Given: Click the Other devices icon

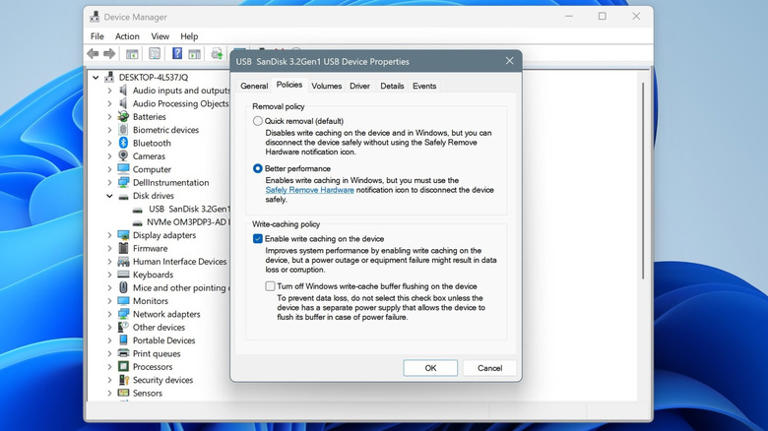Looking at the screenshot, I should point(123,327).
